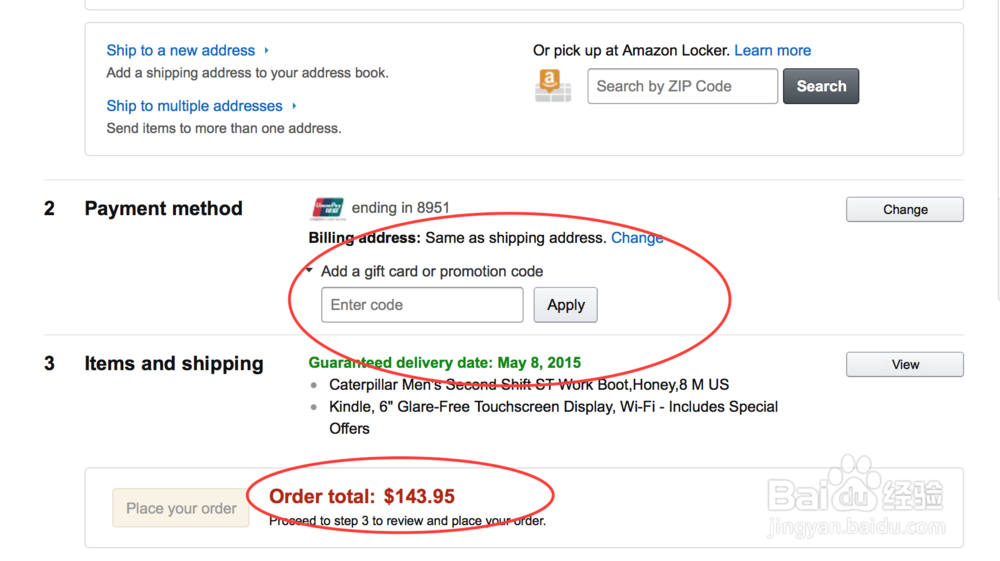Screen dimensions: 1000x561
Task: Click the arrow beside Ship to multiple addresses
Action: tap(294, 106)
